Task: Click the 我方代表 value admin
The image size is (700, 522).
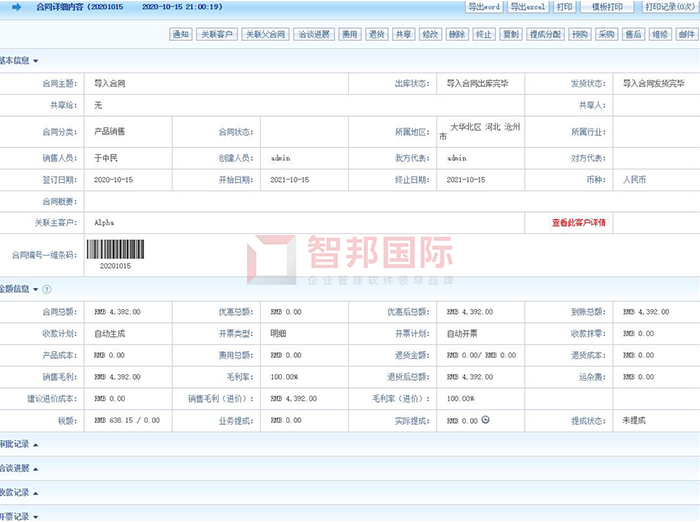Action: [x=456, y=158]
